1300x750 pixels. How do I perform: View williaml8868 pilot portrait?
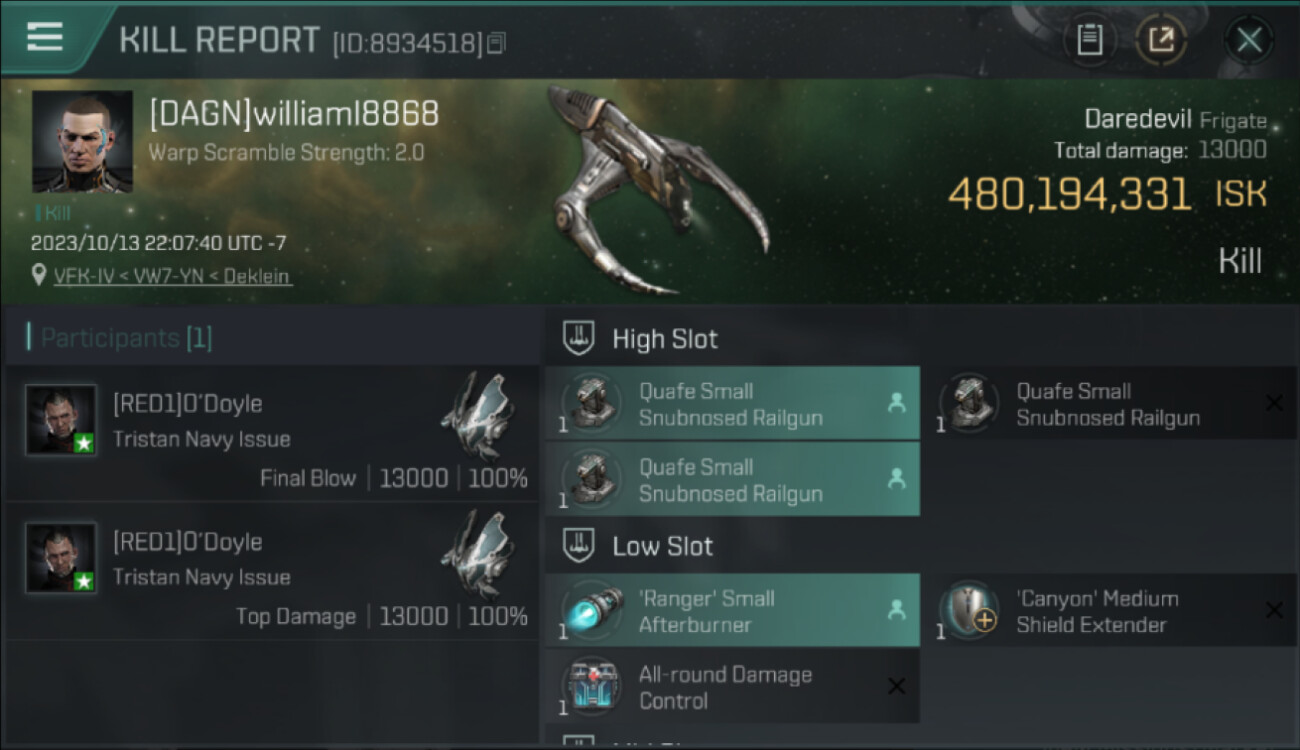[x=82, y=141]
